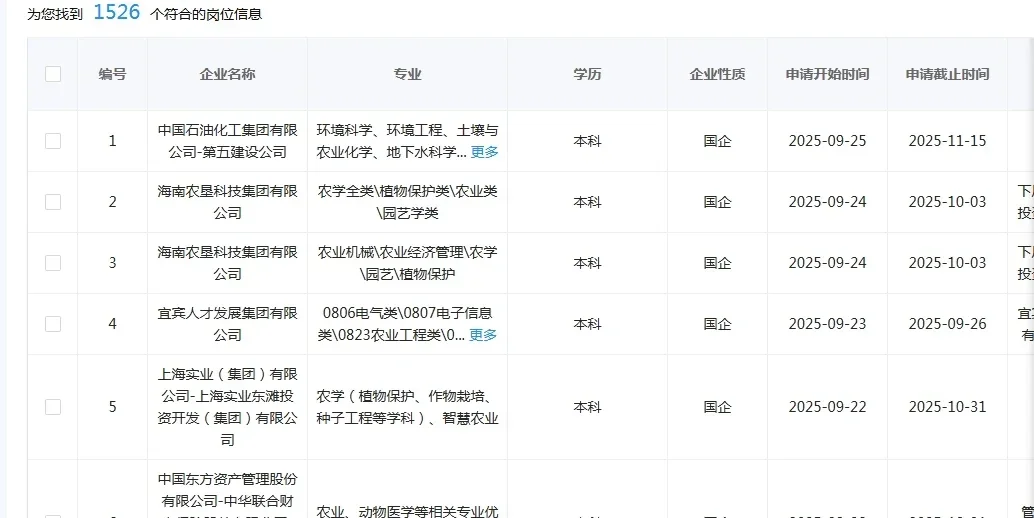Click row 3 start date 2025-09-24
The image size is (1034, 518).
coord(828,263)
